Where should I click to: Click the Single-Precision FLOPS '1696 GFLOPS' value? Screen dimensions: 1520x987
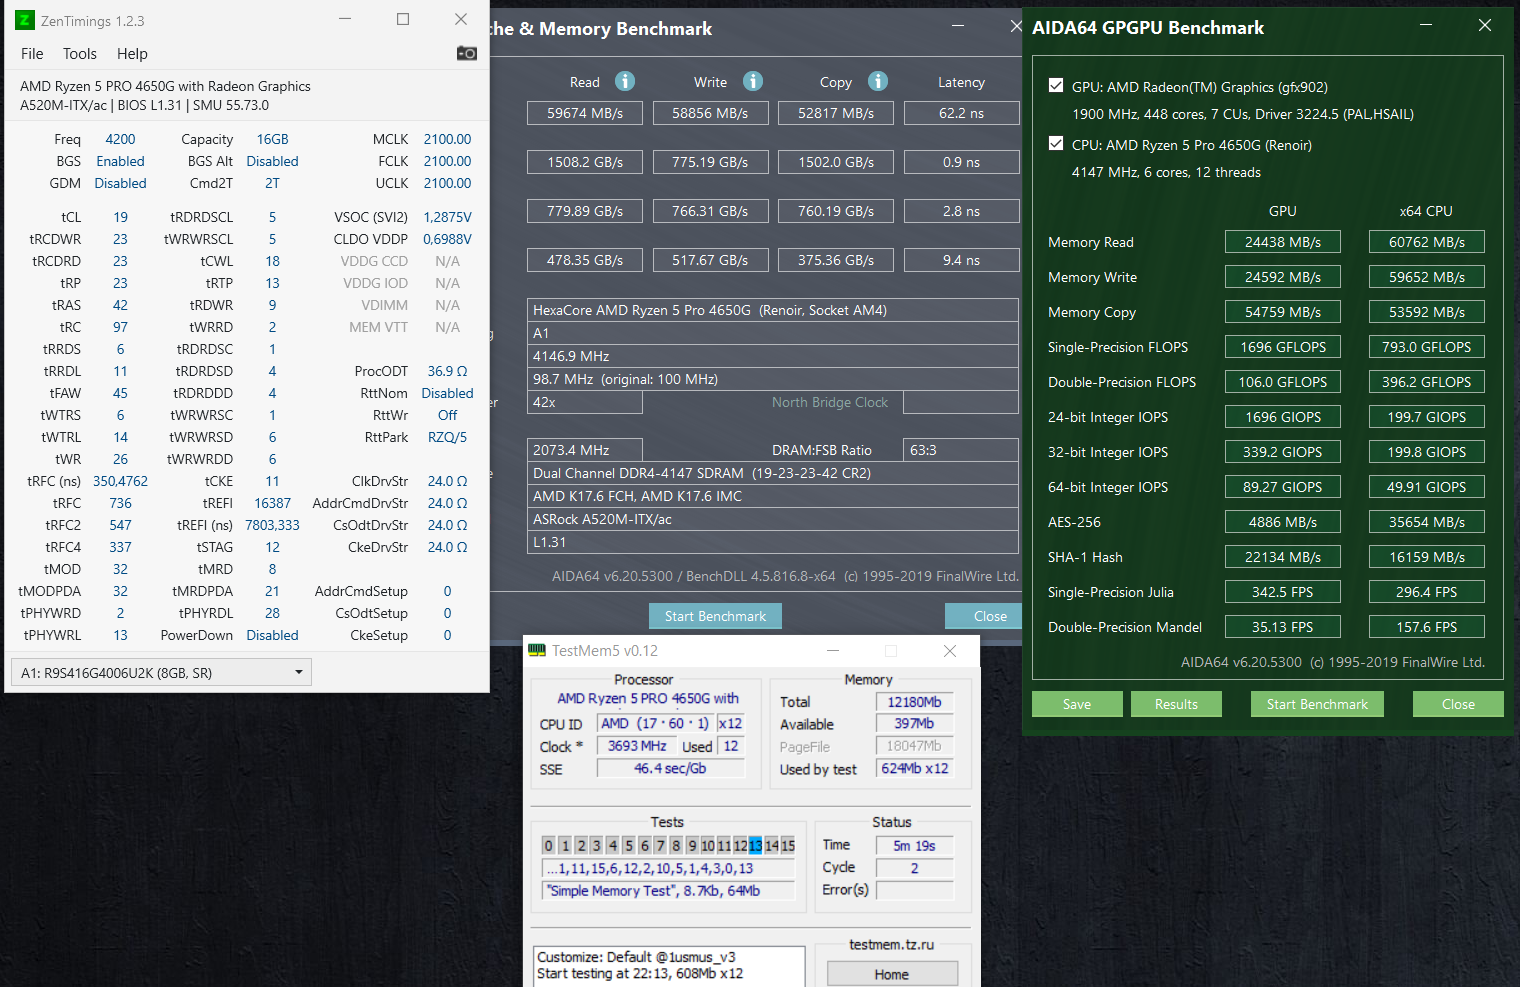point(1283,347)
